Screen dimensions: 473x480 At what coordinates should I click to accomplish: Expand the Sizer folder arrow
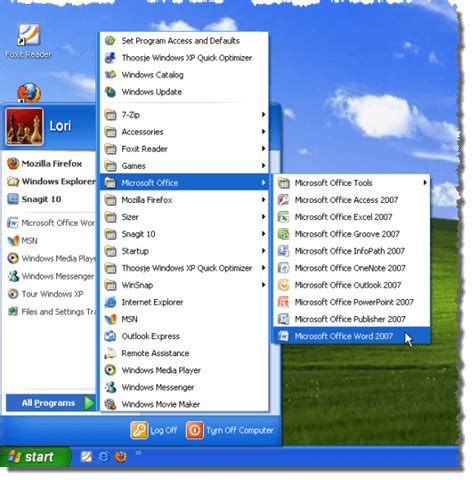tap(263, 217)
